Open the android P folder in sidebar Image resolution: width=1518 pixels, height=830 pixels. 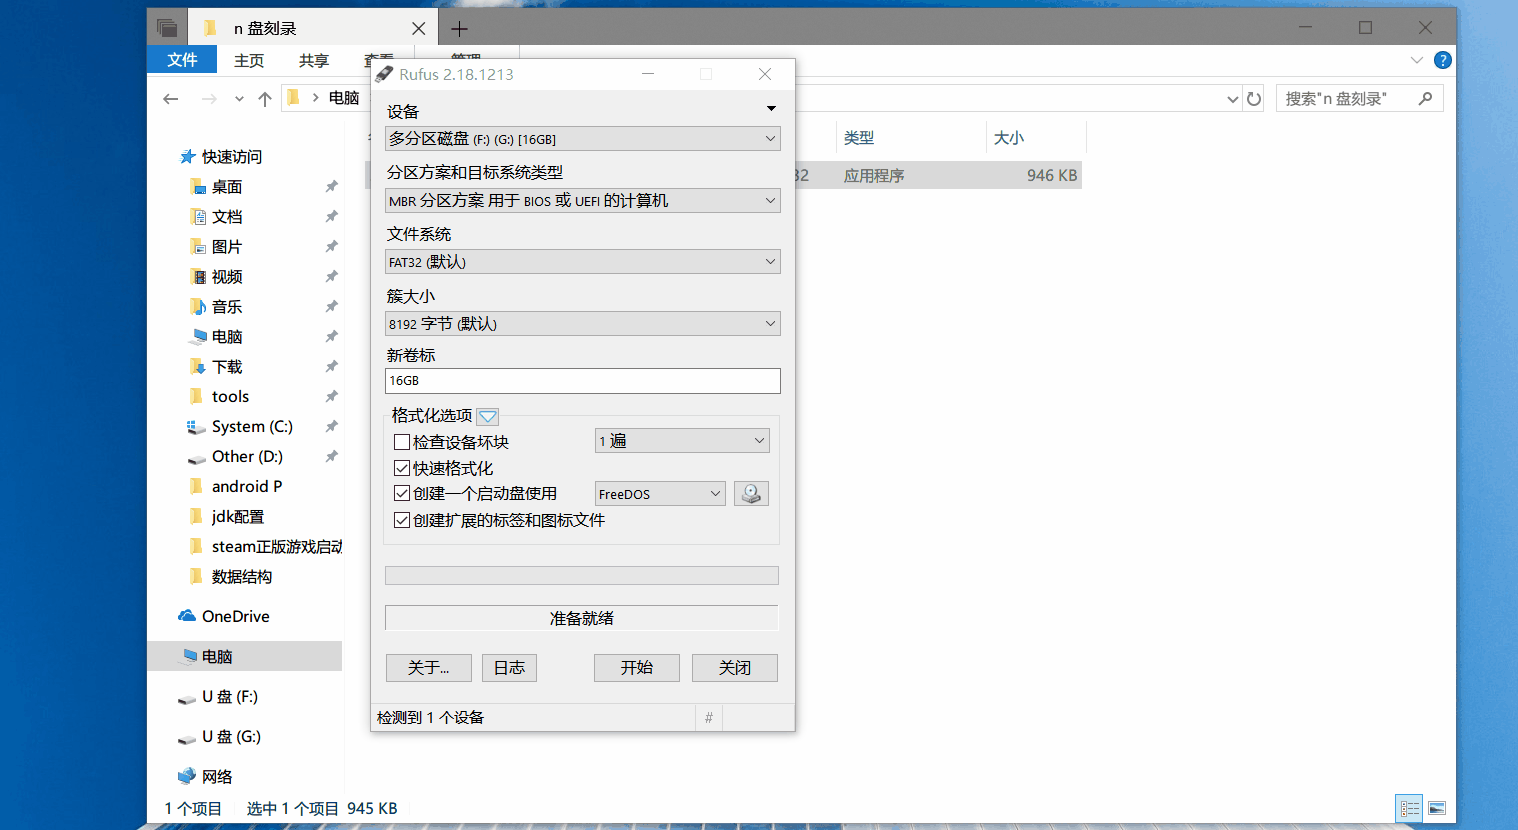(246, 486)
